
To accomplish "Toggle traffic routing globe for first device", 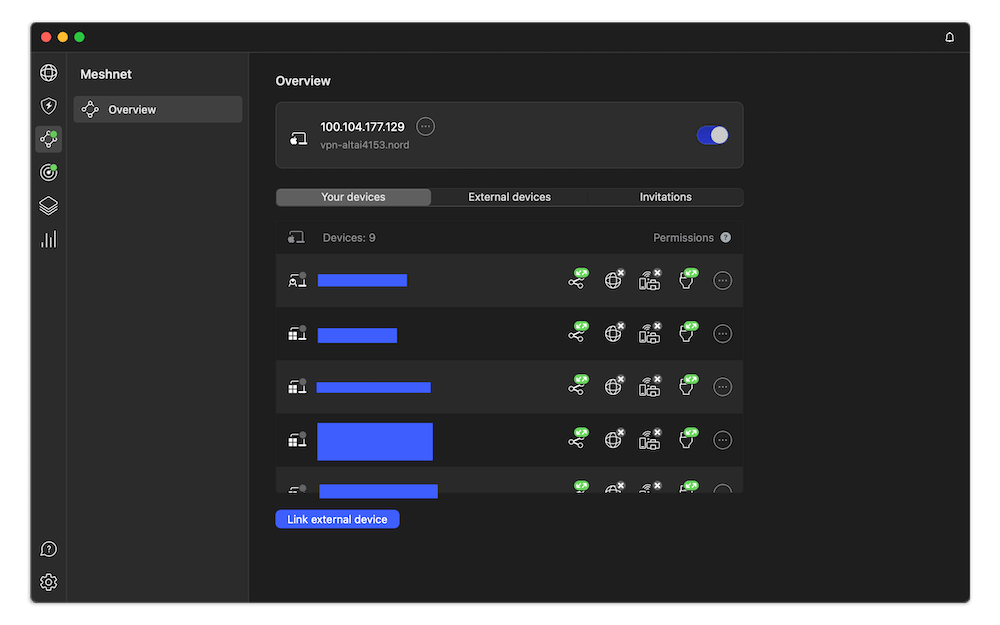I will coord(614,279).
